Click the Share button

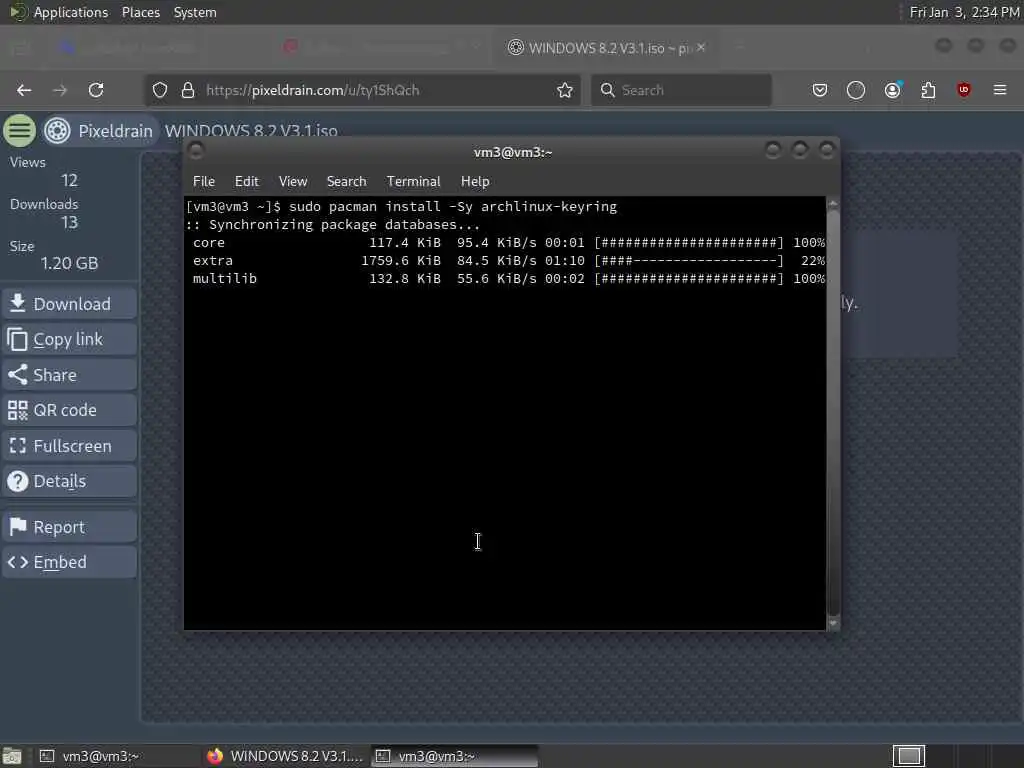[x=69, y=375]
